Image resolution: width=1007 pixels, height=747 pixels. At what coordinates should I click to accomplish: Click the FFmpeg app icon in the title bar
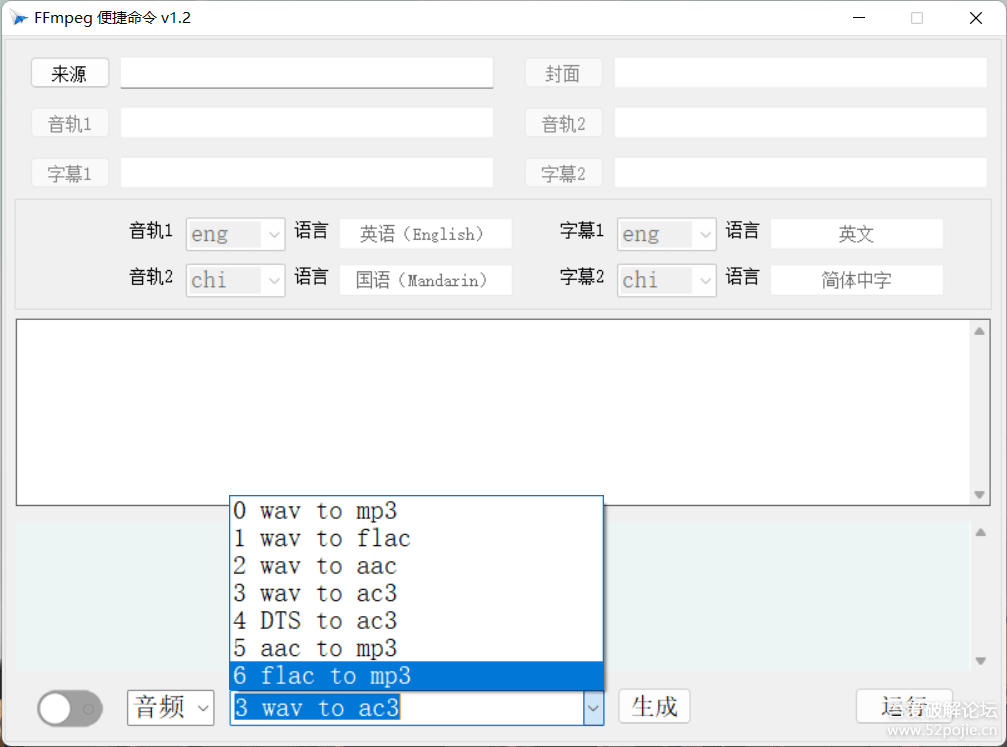(x=20, y=17)
